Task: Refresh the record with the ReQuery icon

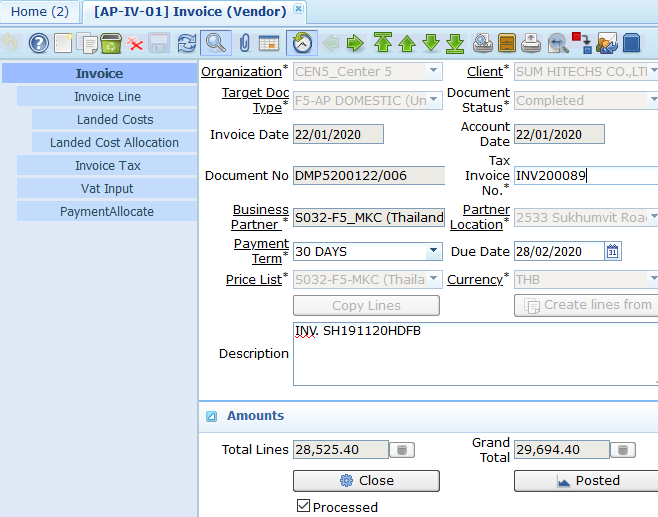Action: coord(186,43)
